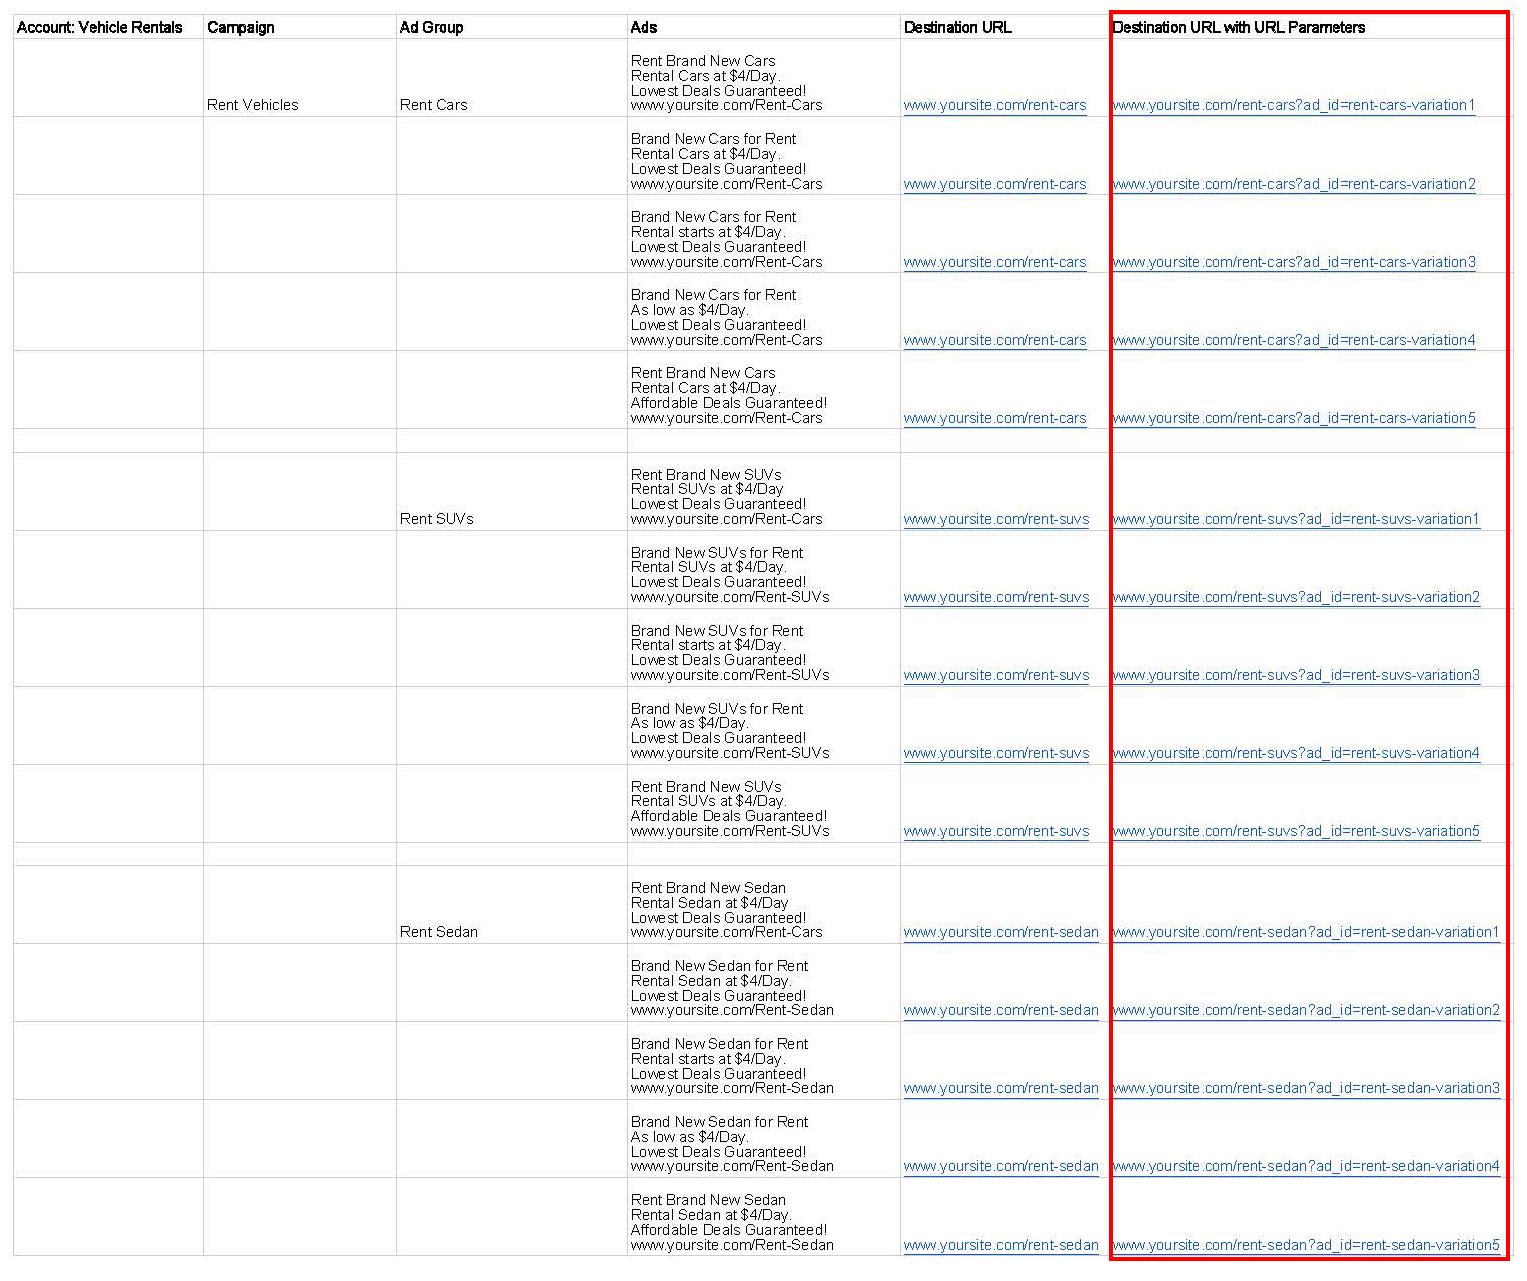Open plain rent-cars URL in the cars-variation5 row

pos(995,418)
